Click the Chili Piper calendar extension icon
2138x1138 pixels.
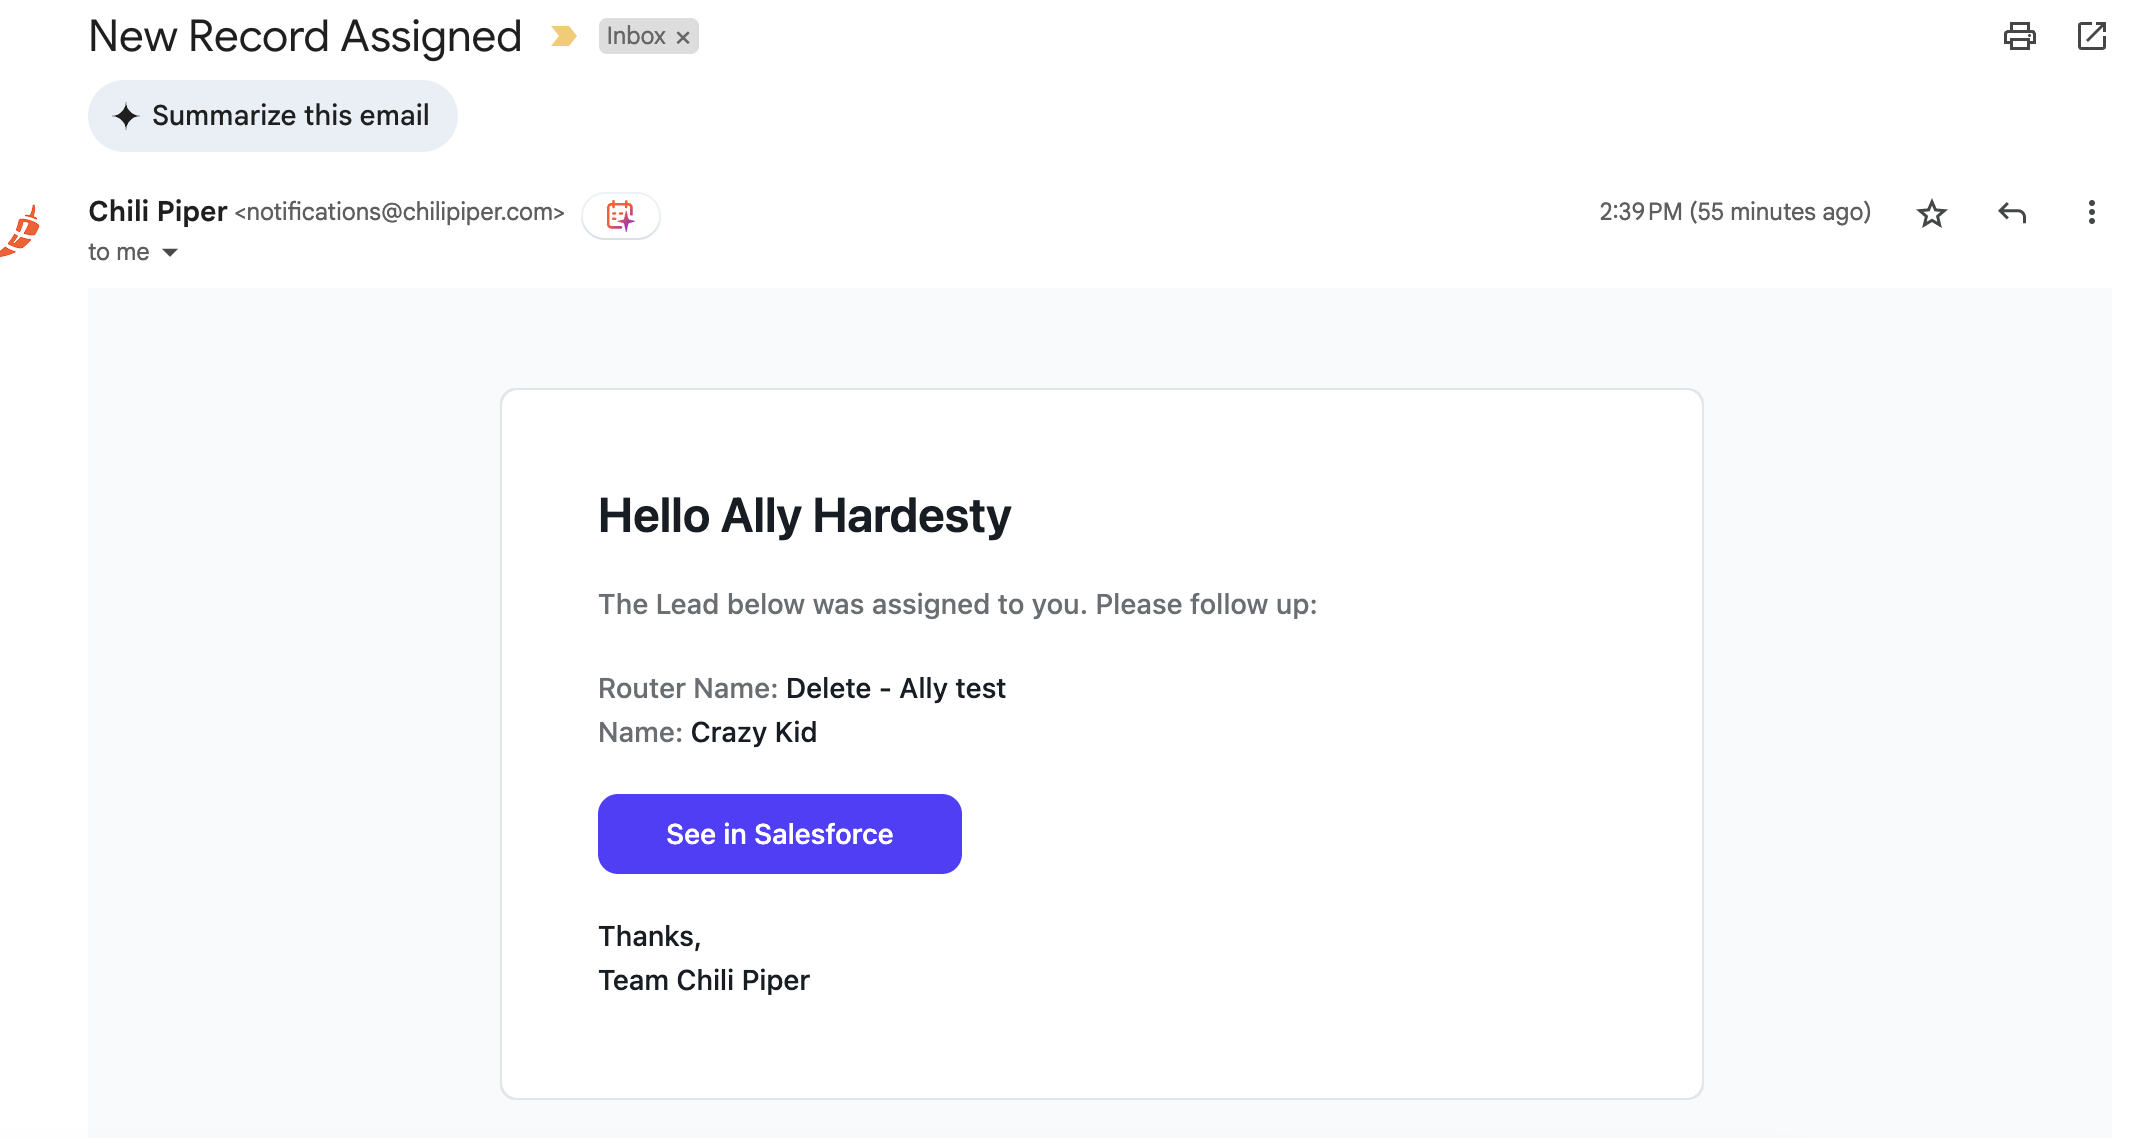tap(621, 215)
